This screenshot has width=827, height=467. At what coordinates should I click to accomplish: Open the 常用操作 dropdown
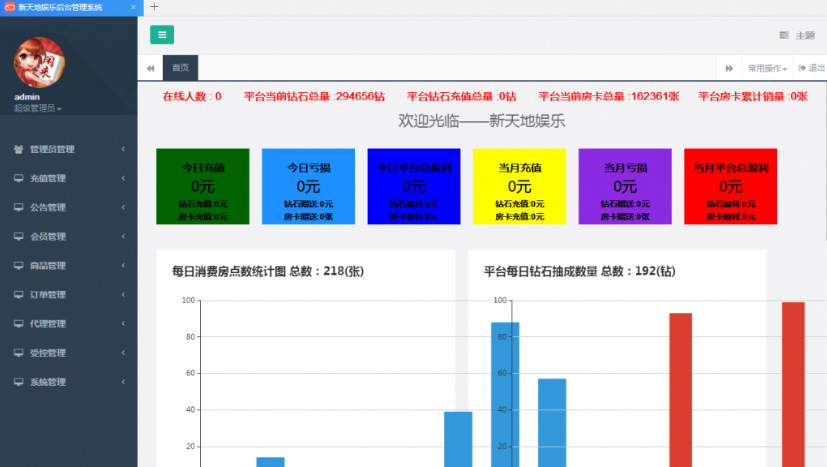767,68
